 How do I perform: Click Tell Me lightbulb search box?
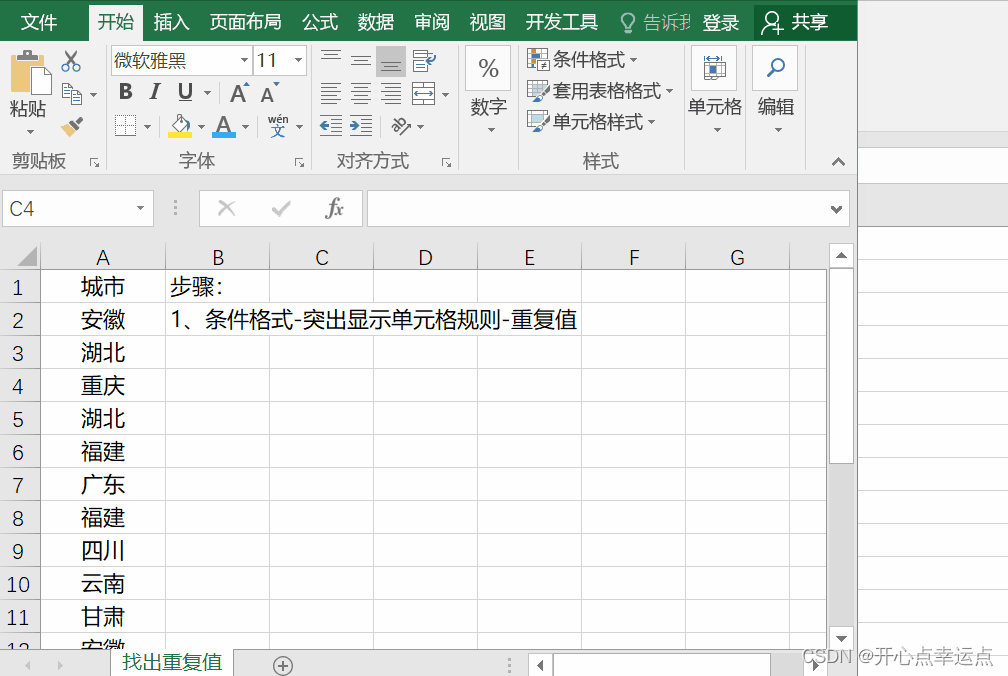click(655, 23)
